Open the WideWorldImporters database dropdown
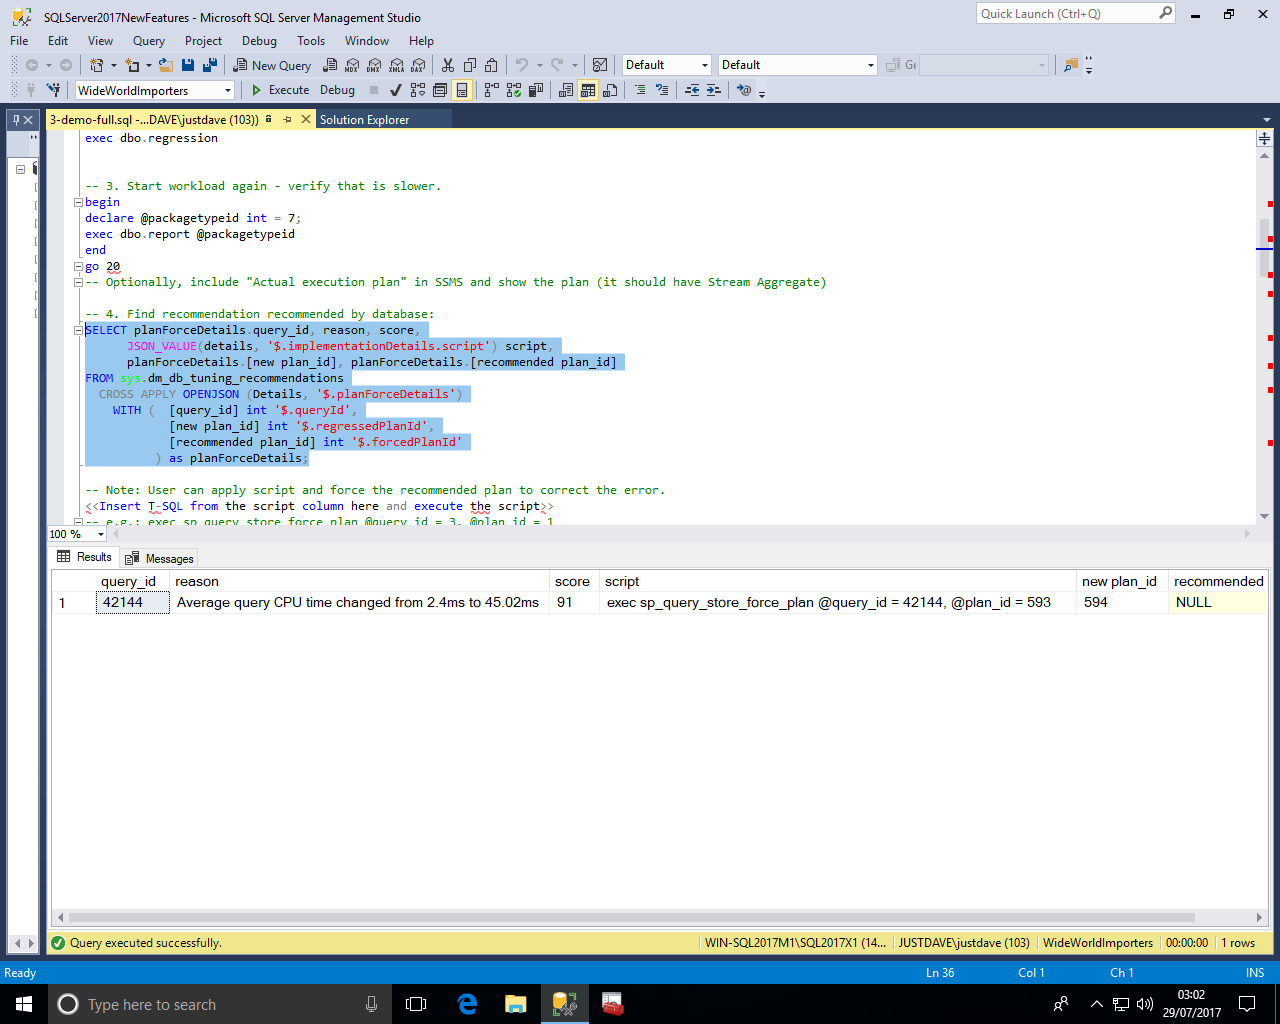Viewport: 1280px width, 1024px height. pyautogui.click(x=228, y=91)
